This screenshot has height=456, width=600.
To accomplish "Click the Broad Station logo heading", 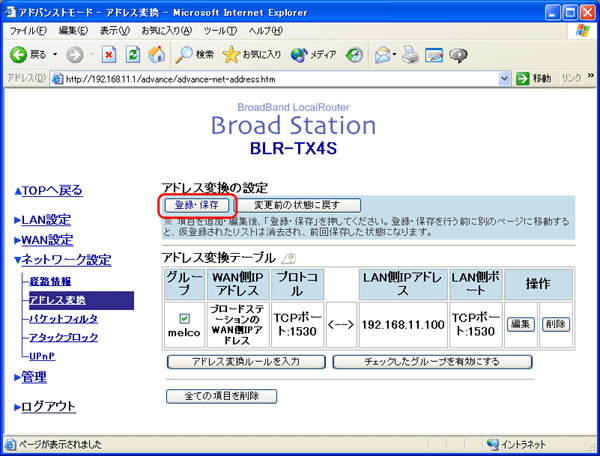I will [x=293, y=125].
